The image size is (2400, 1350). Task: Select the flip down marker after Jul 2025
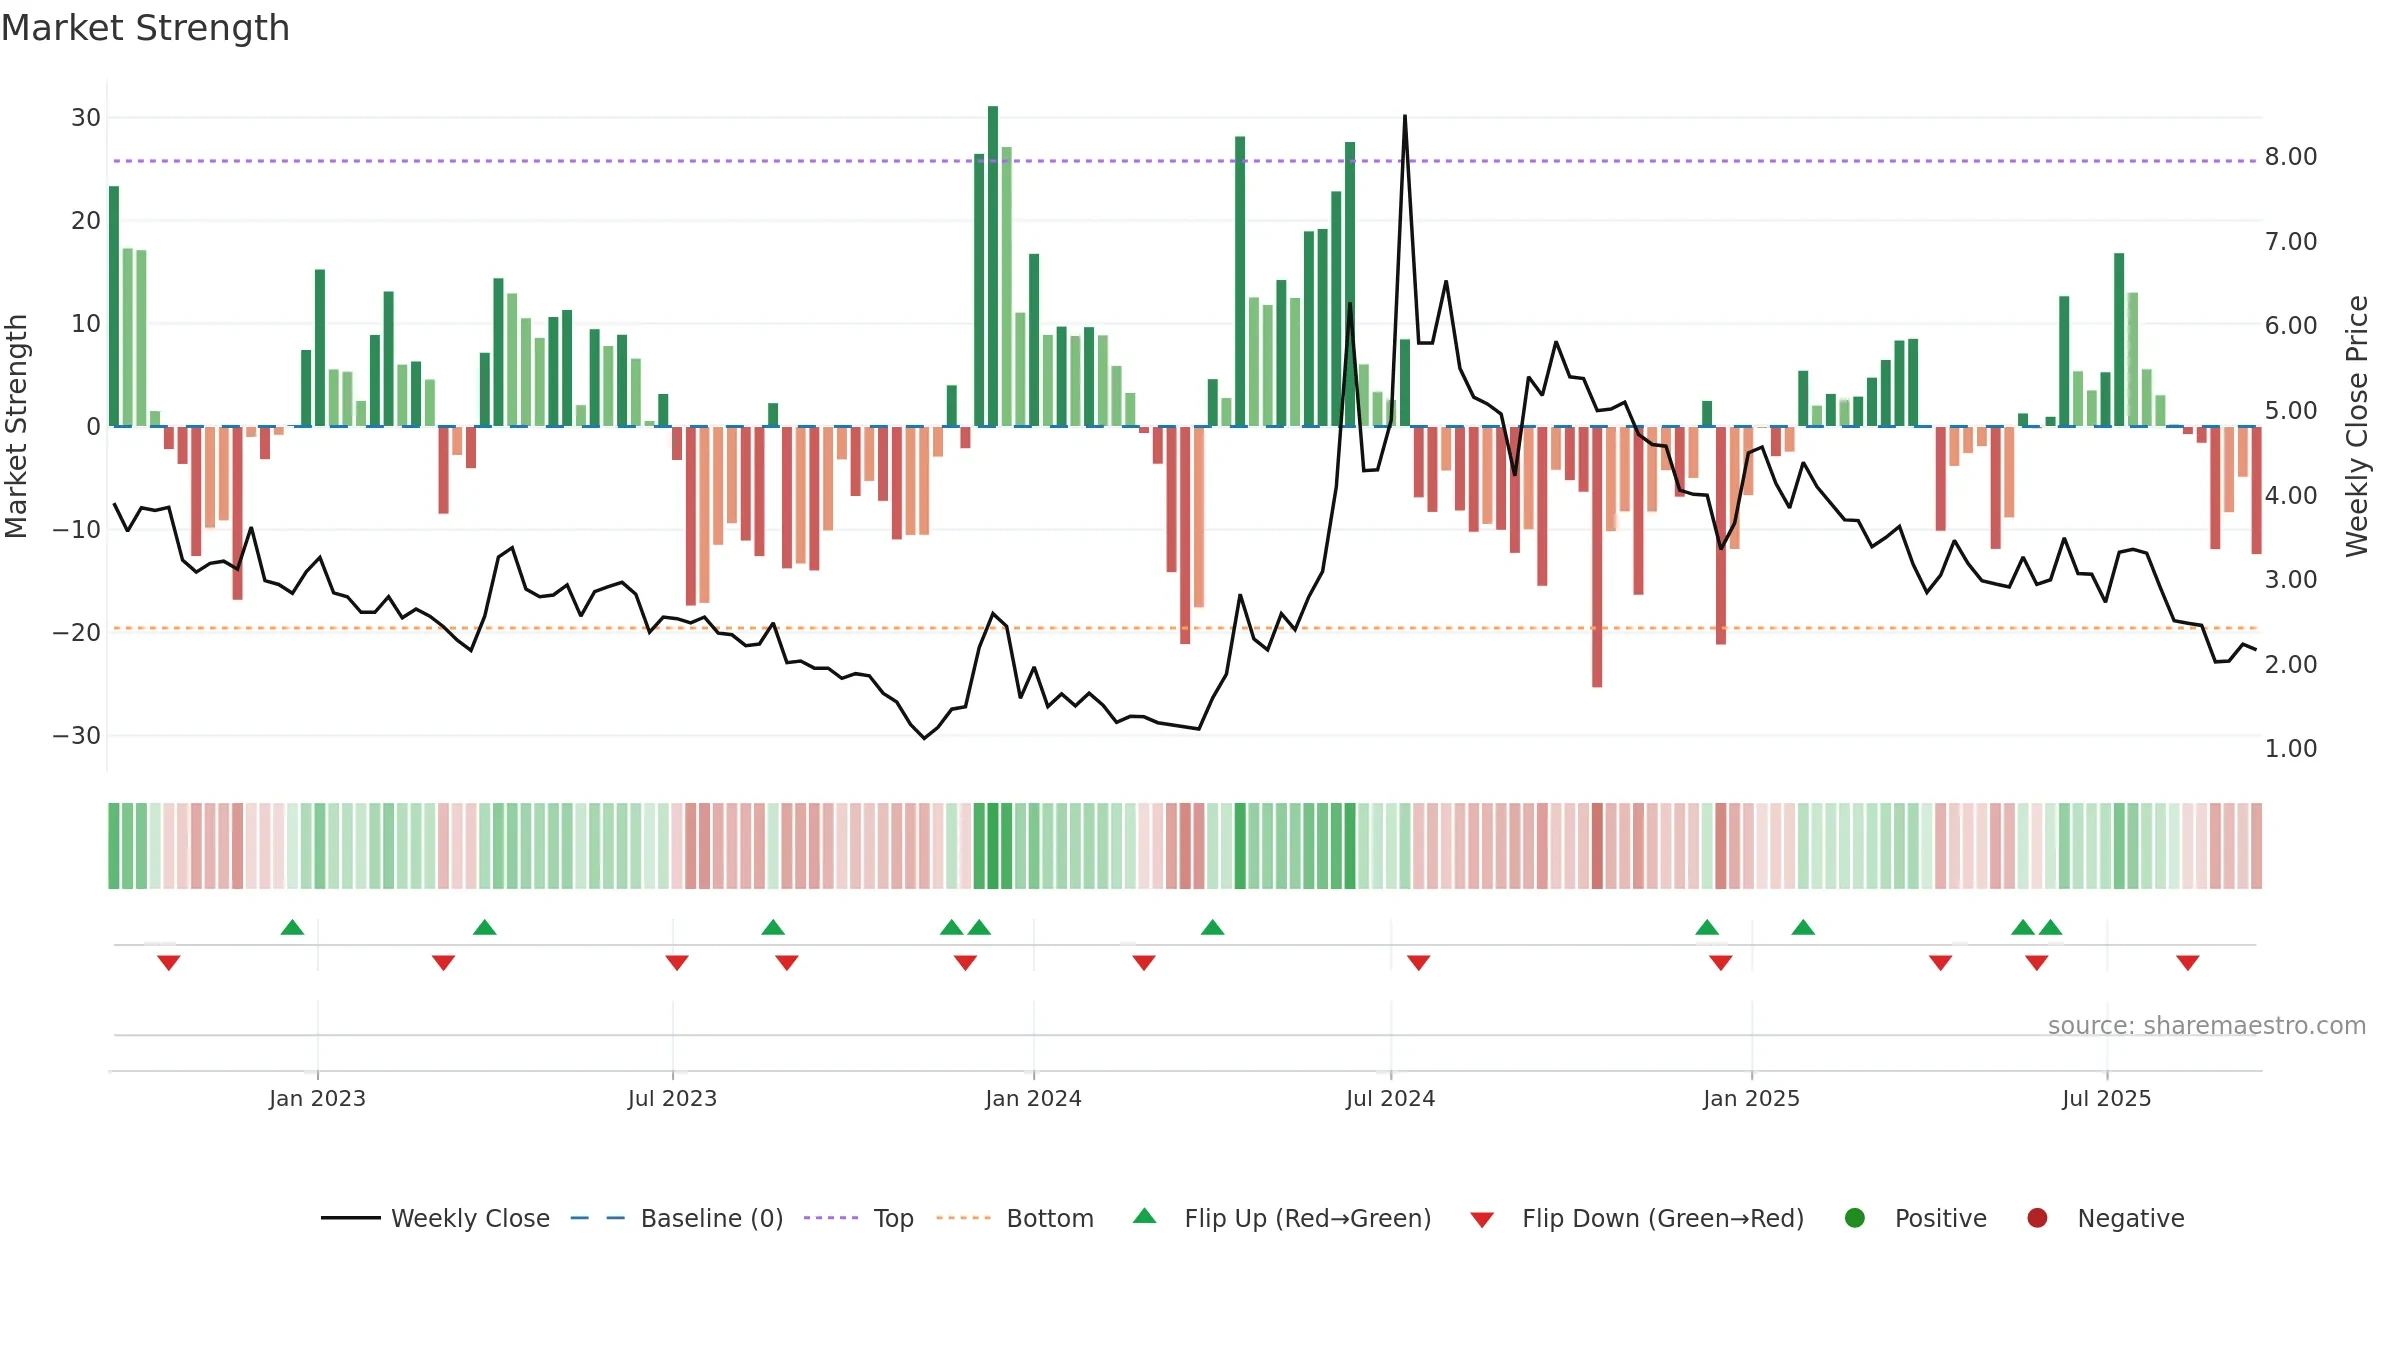coord(2187,962)
